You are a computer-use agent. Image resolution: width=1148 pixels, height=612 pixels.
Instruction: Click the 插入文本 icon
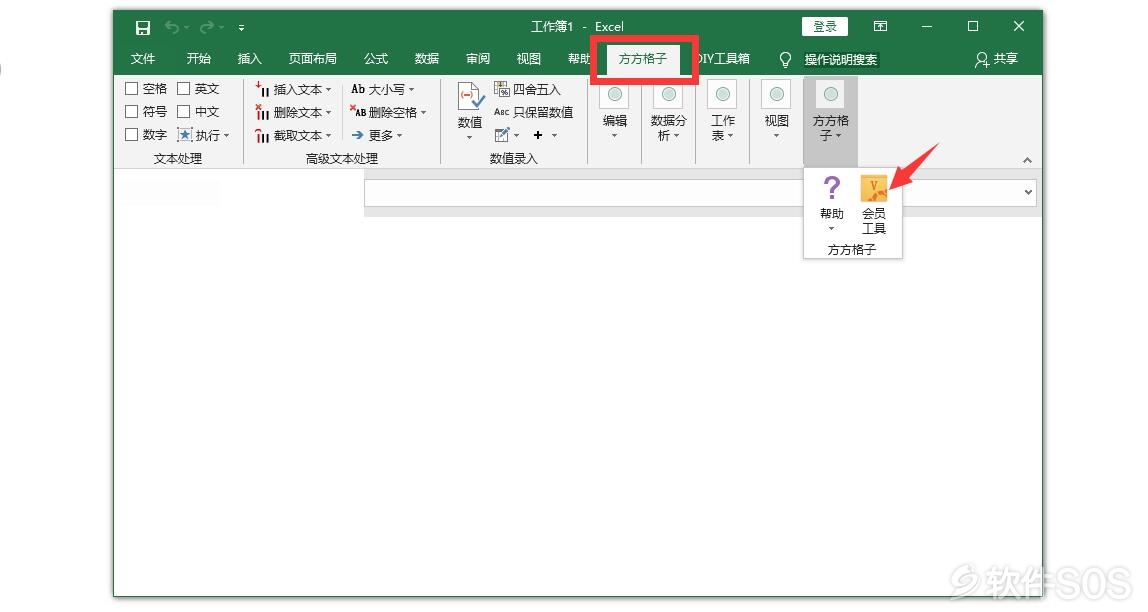point(262,89)
